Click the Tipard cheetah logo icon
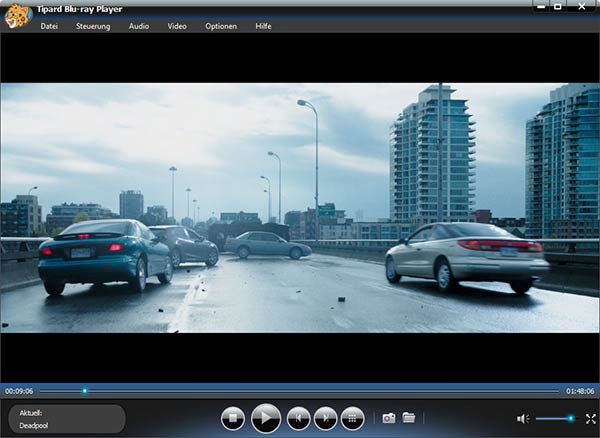This screenshot has width=600, height=438. coord(18,16)
